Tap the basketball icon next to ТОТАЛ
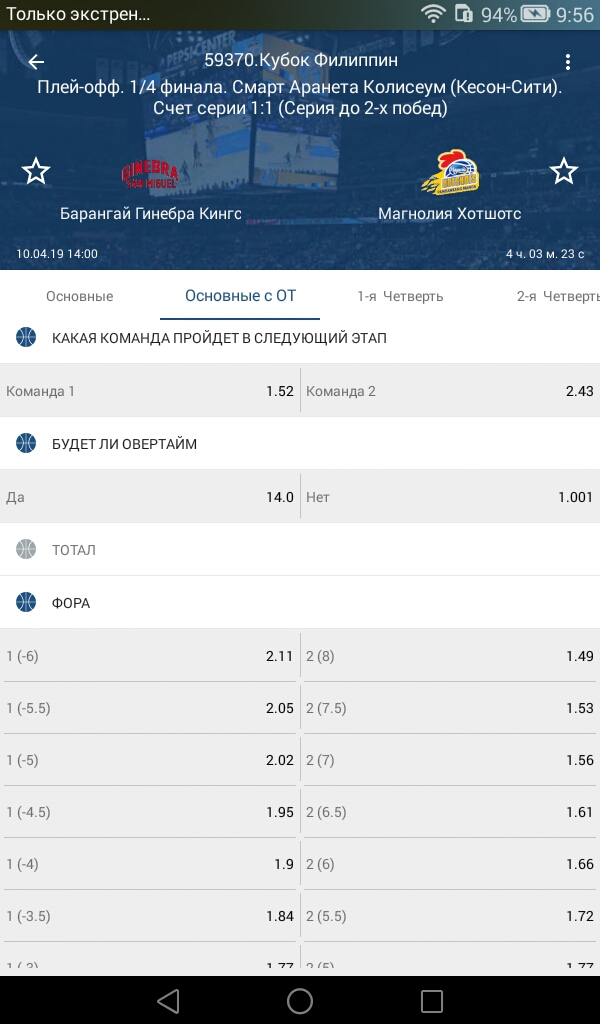 pyautogui.click(x=26, y=549)
